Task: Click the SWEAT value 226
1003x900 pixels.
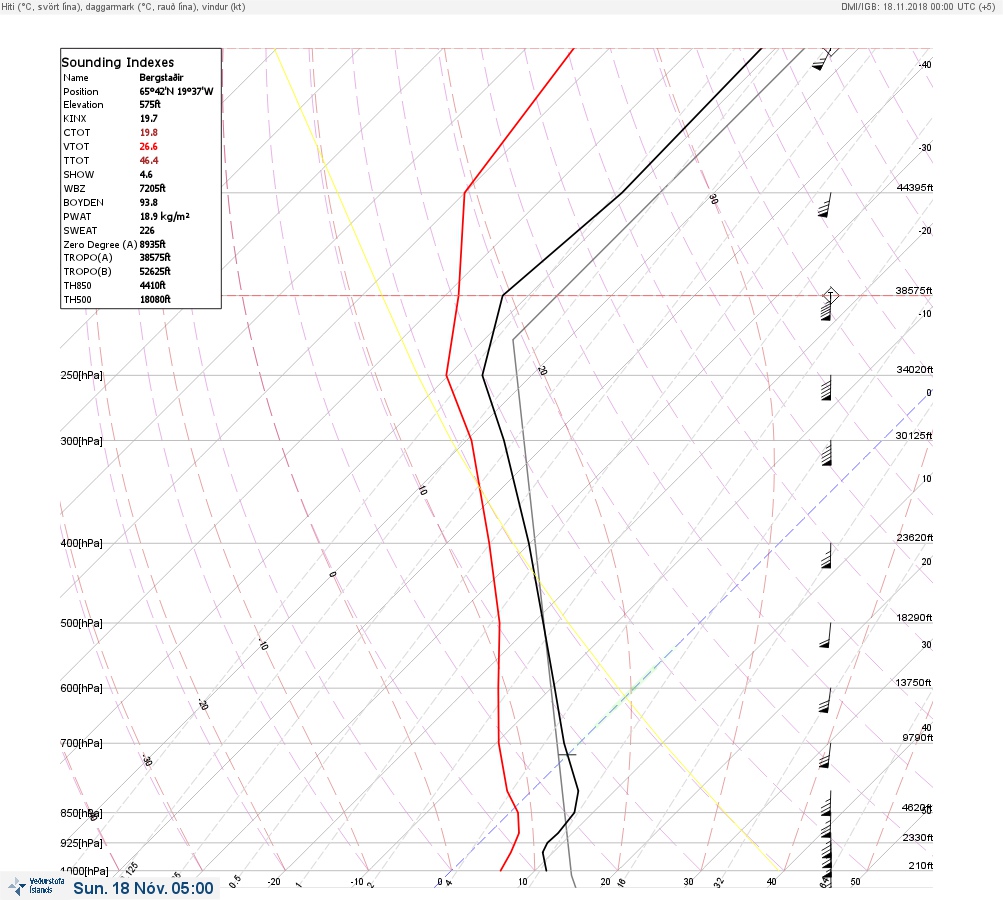Action: 147,230
